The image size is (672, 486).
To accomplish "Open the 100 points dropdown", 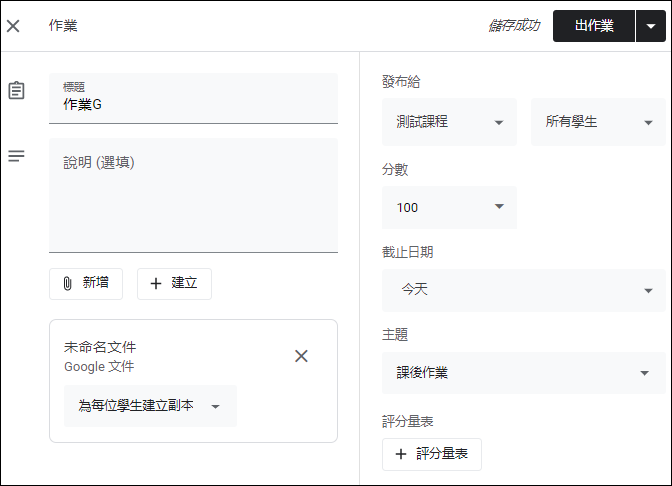I will (449, 207).
